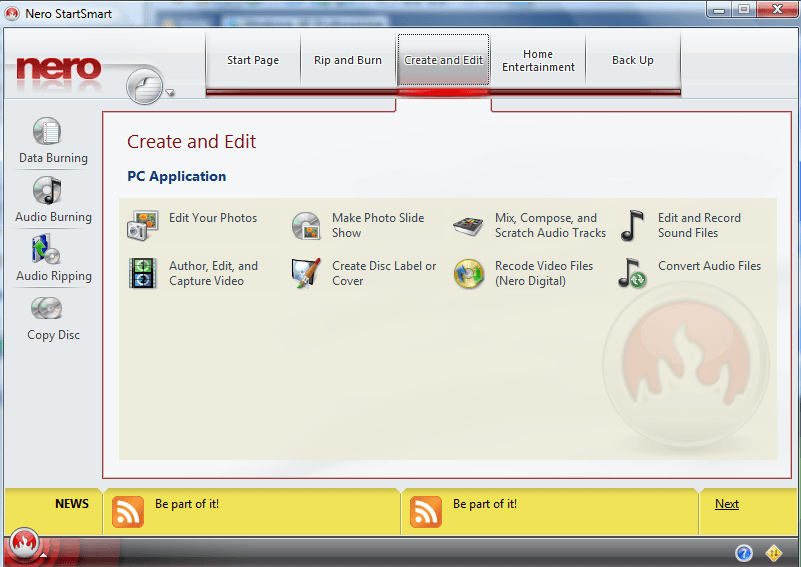Open the Edit Your Photos icon
Image resolution: width=801 pixels, height=567 pixels.
pyautogui.click(x=143, y=225)
